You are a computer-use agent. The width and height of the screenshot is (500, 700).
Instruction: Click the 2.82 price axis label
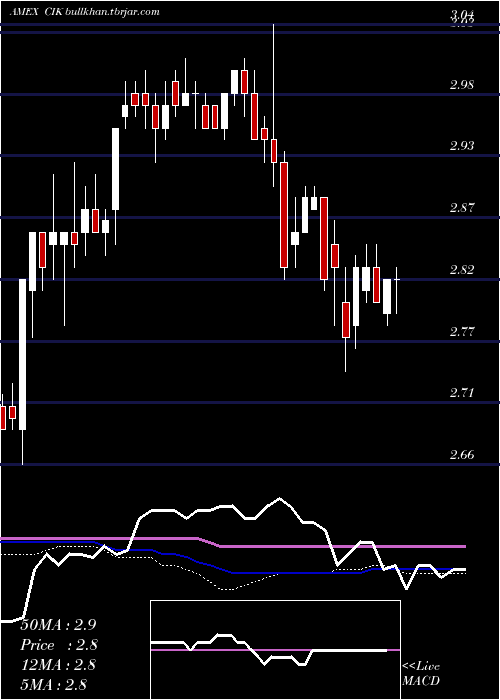click(x=462, y=270)
